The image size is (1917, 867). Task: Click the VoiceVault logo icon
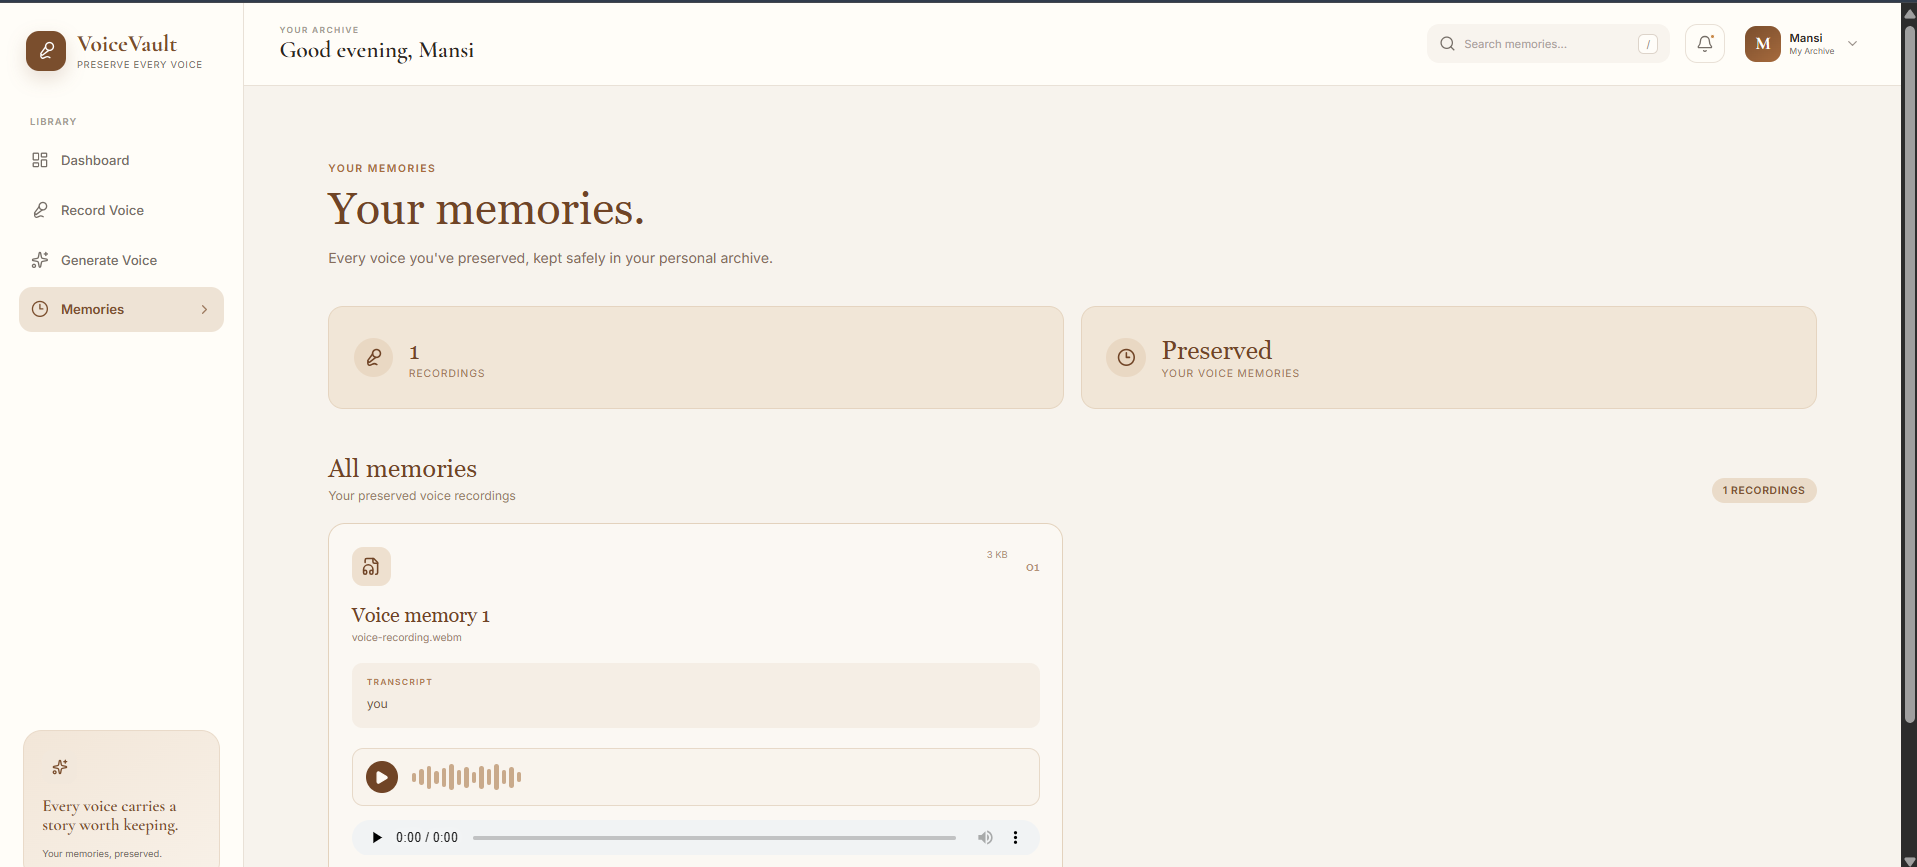click(46, 51)
